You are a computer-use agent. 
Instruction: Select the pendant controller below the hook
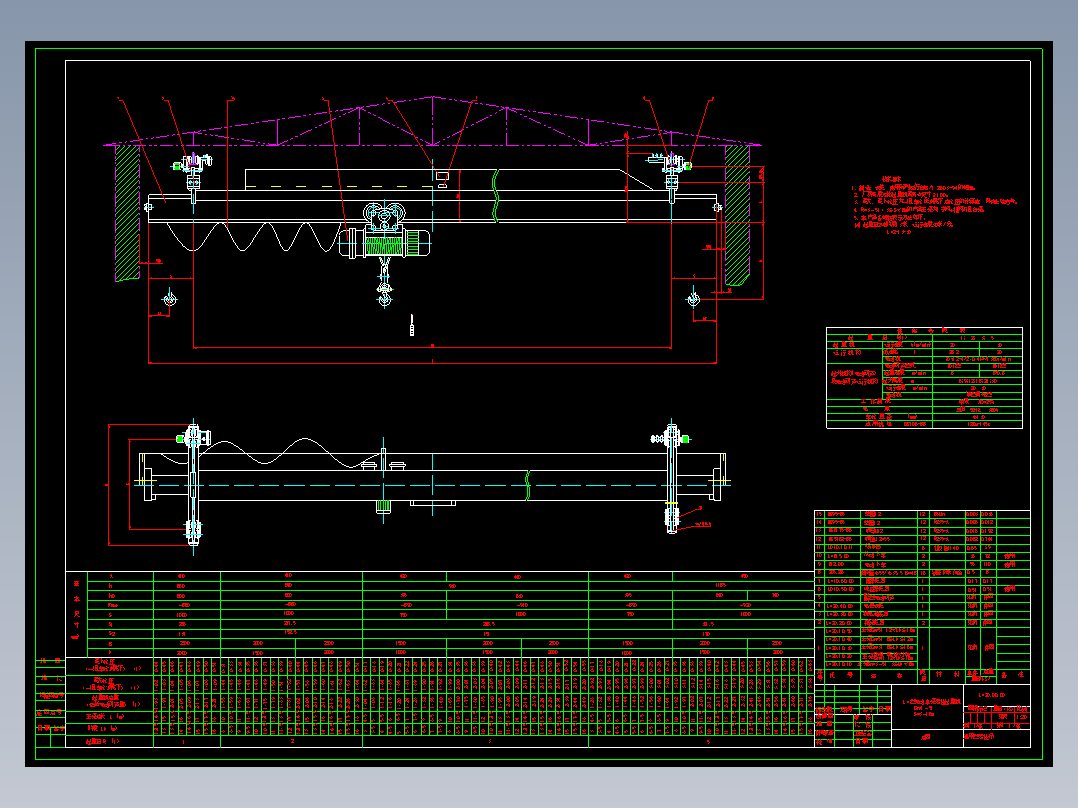coord(412,325)
